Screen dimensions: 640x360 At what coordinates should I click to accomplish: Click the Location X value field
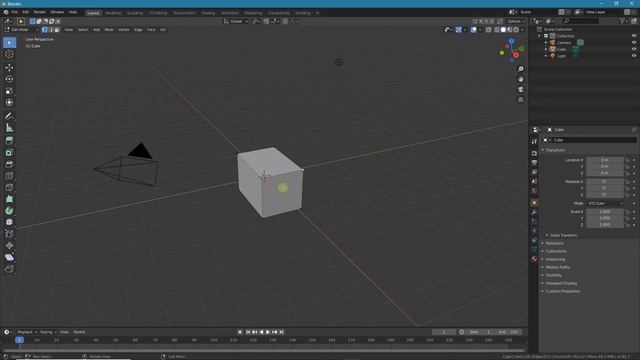click(x=605, y=160)
